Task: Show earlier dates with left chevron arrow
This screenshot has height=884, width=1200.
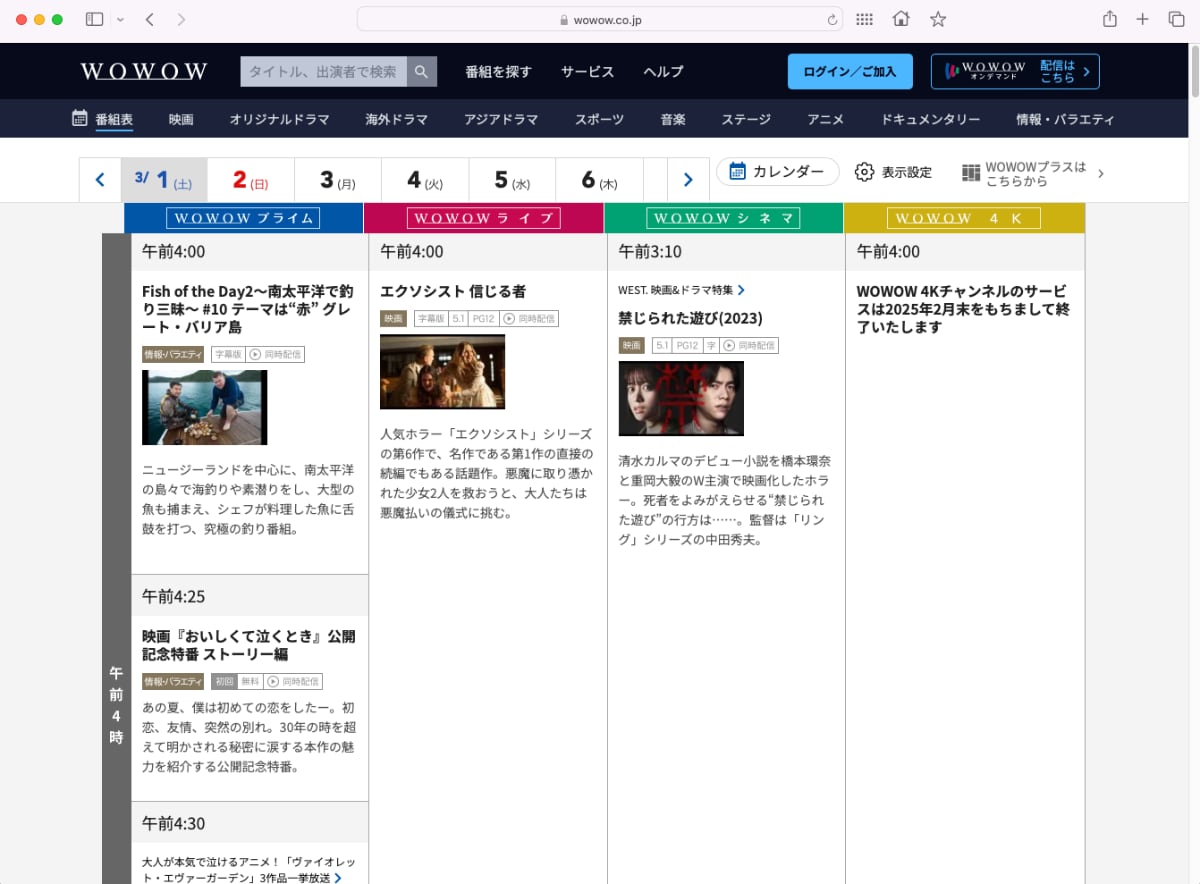Action: pos(100,179)
